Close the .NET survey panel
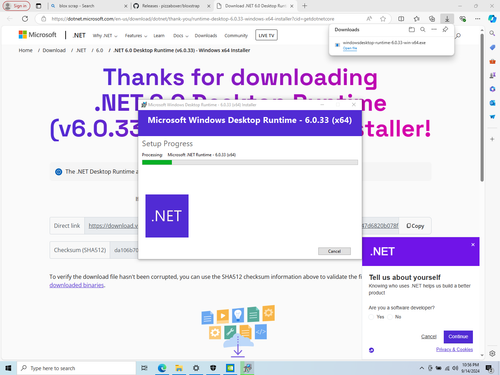 click(473, 245)
